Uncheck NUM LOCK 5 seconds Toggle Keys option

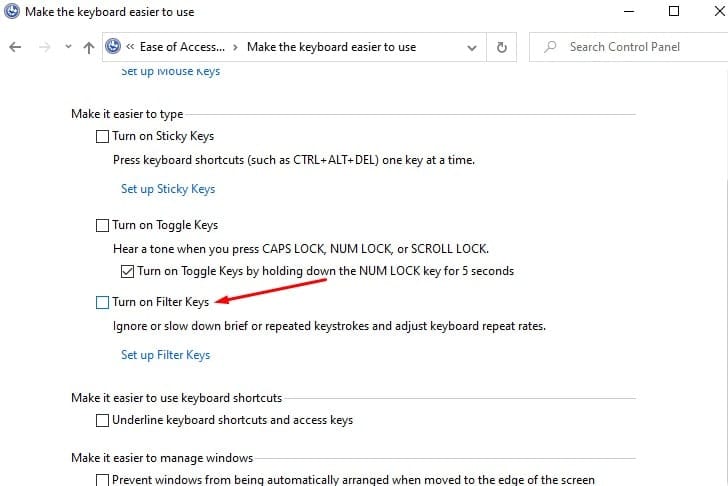pos(127,271)
